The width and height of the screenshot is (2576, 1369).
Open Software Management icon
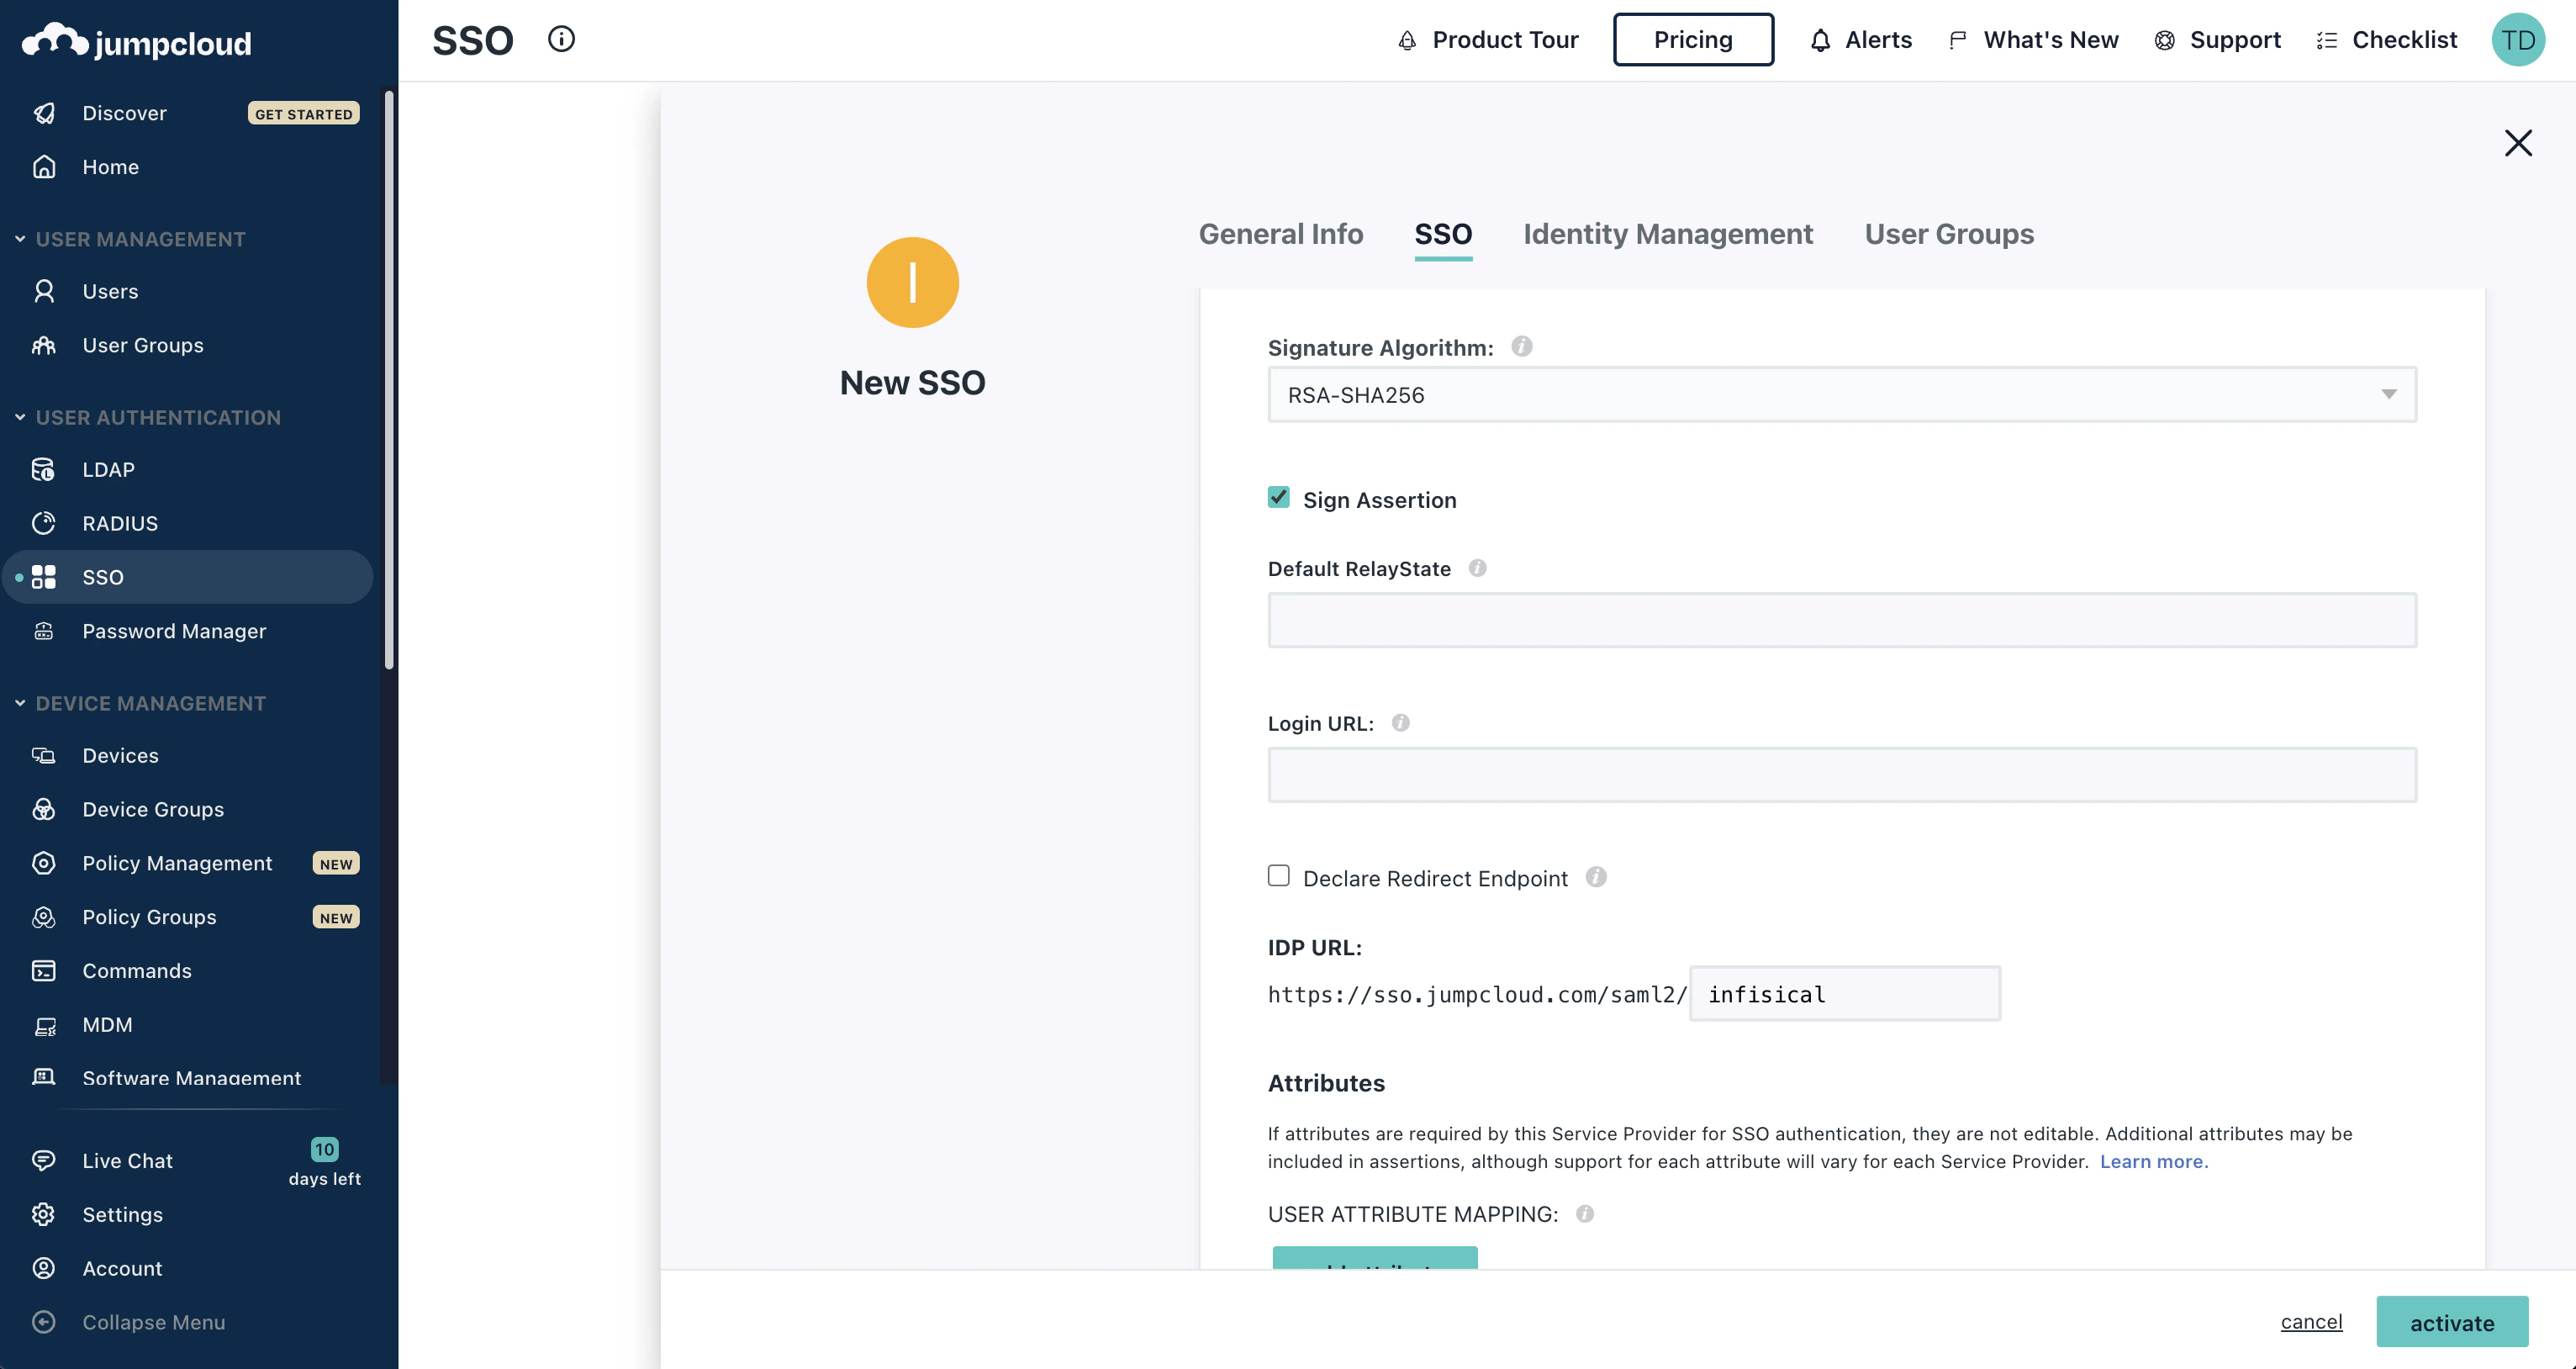coord(44,1077)
